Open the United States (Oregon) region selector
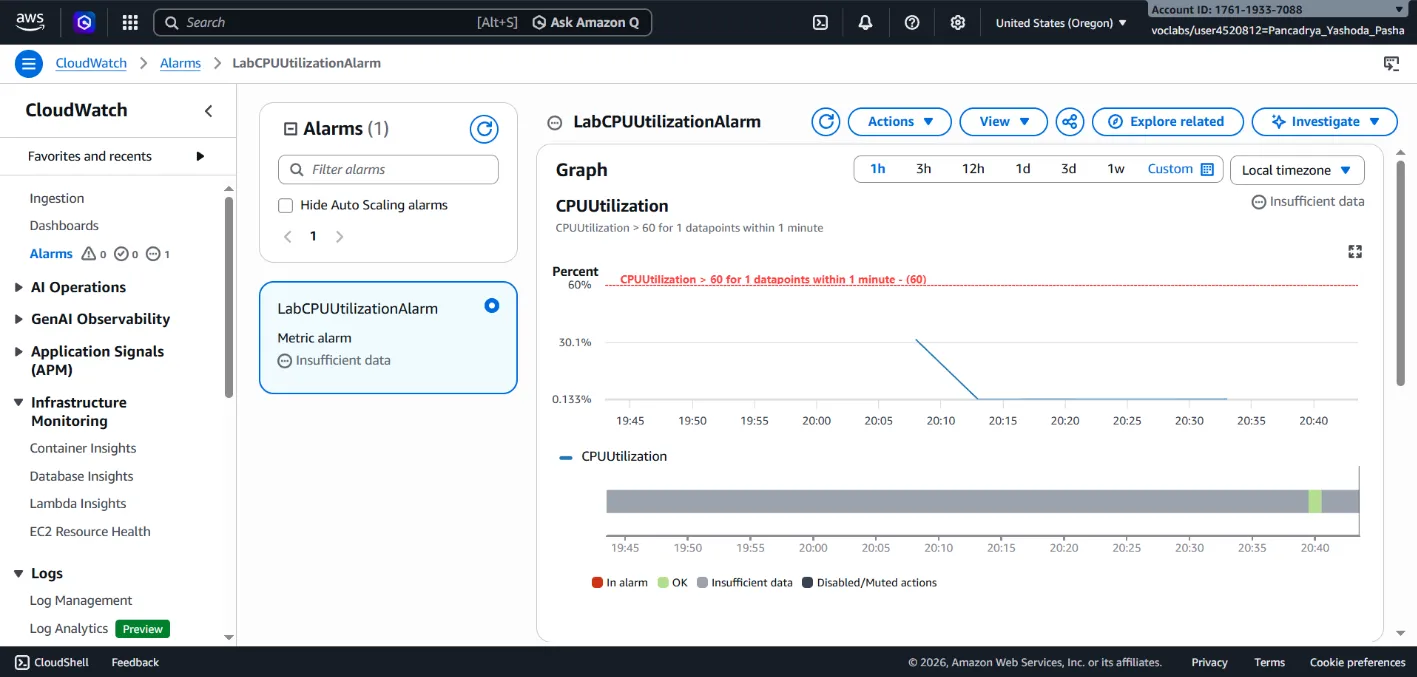 pyautogui.click(x=1061, y=22)
